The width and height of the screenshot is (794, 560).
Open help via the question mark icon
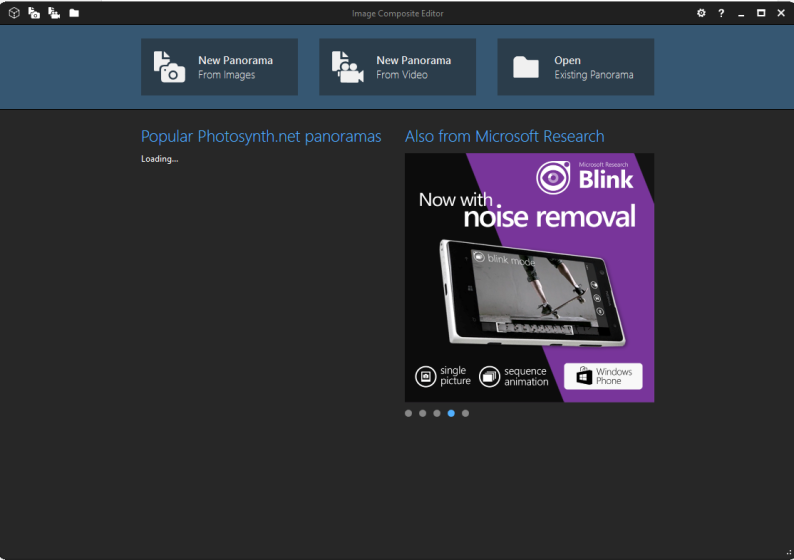(721, 13)
